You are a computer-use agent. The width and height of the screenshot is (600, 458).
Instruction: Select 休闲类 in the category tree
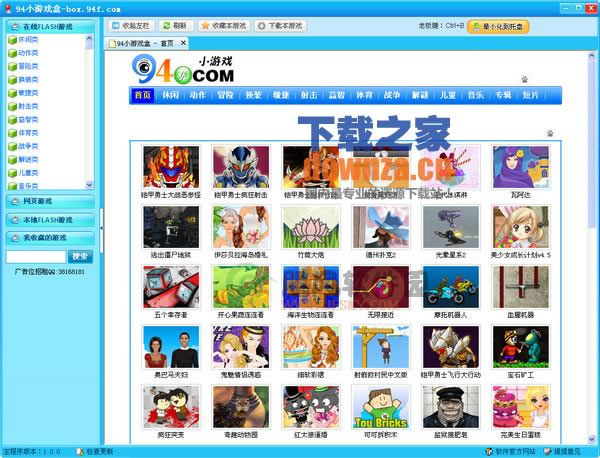click(x=30, y=39)
